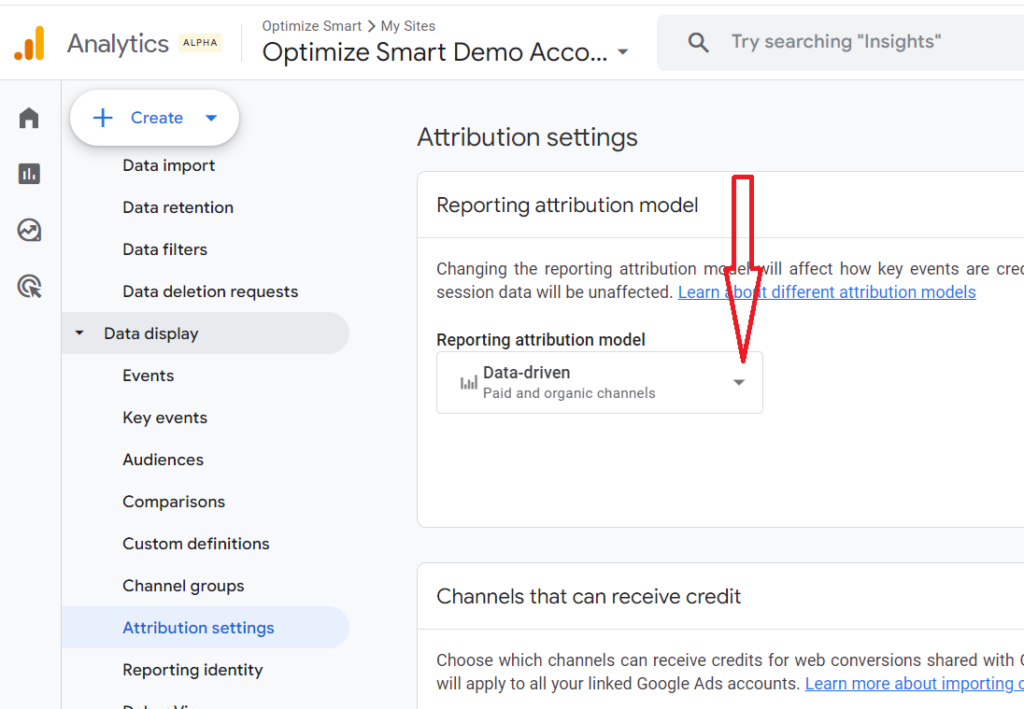Click the Optimize Smart Demo Account name
This screenshot has width=1024, height=709.
click(434, 52)
